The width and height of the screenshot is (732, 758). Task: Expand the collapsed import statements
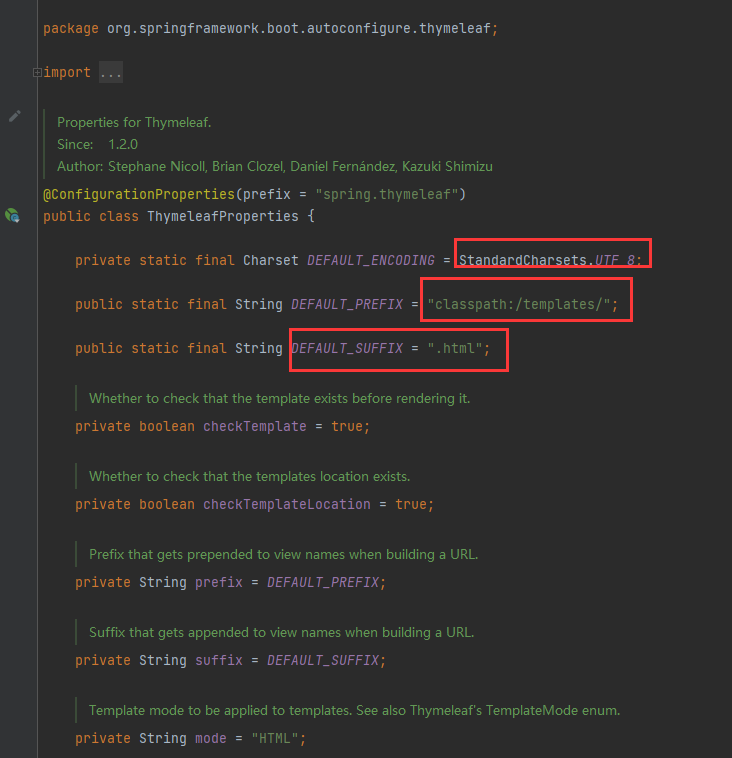pos(37,73)
